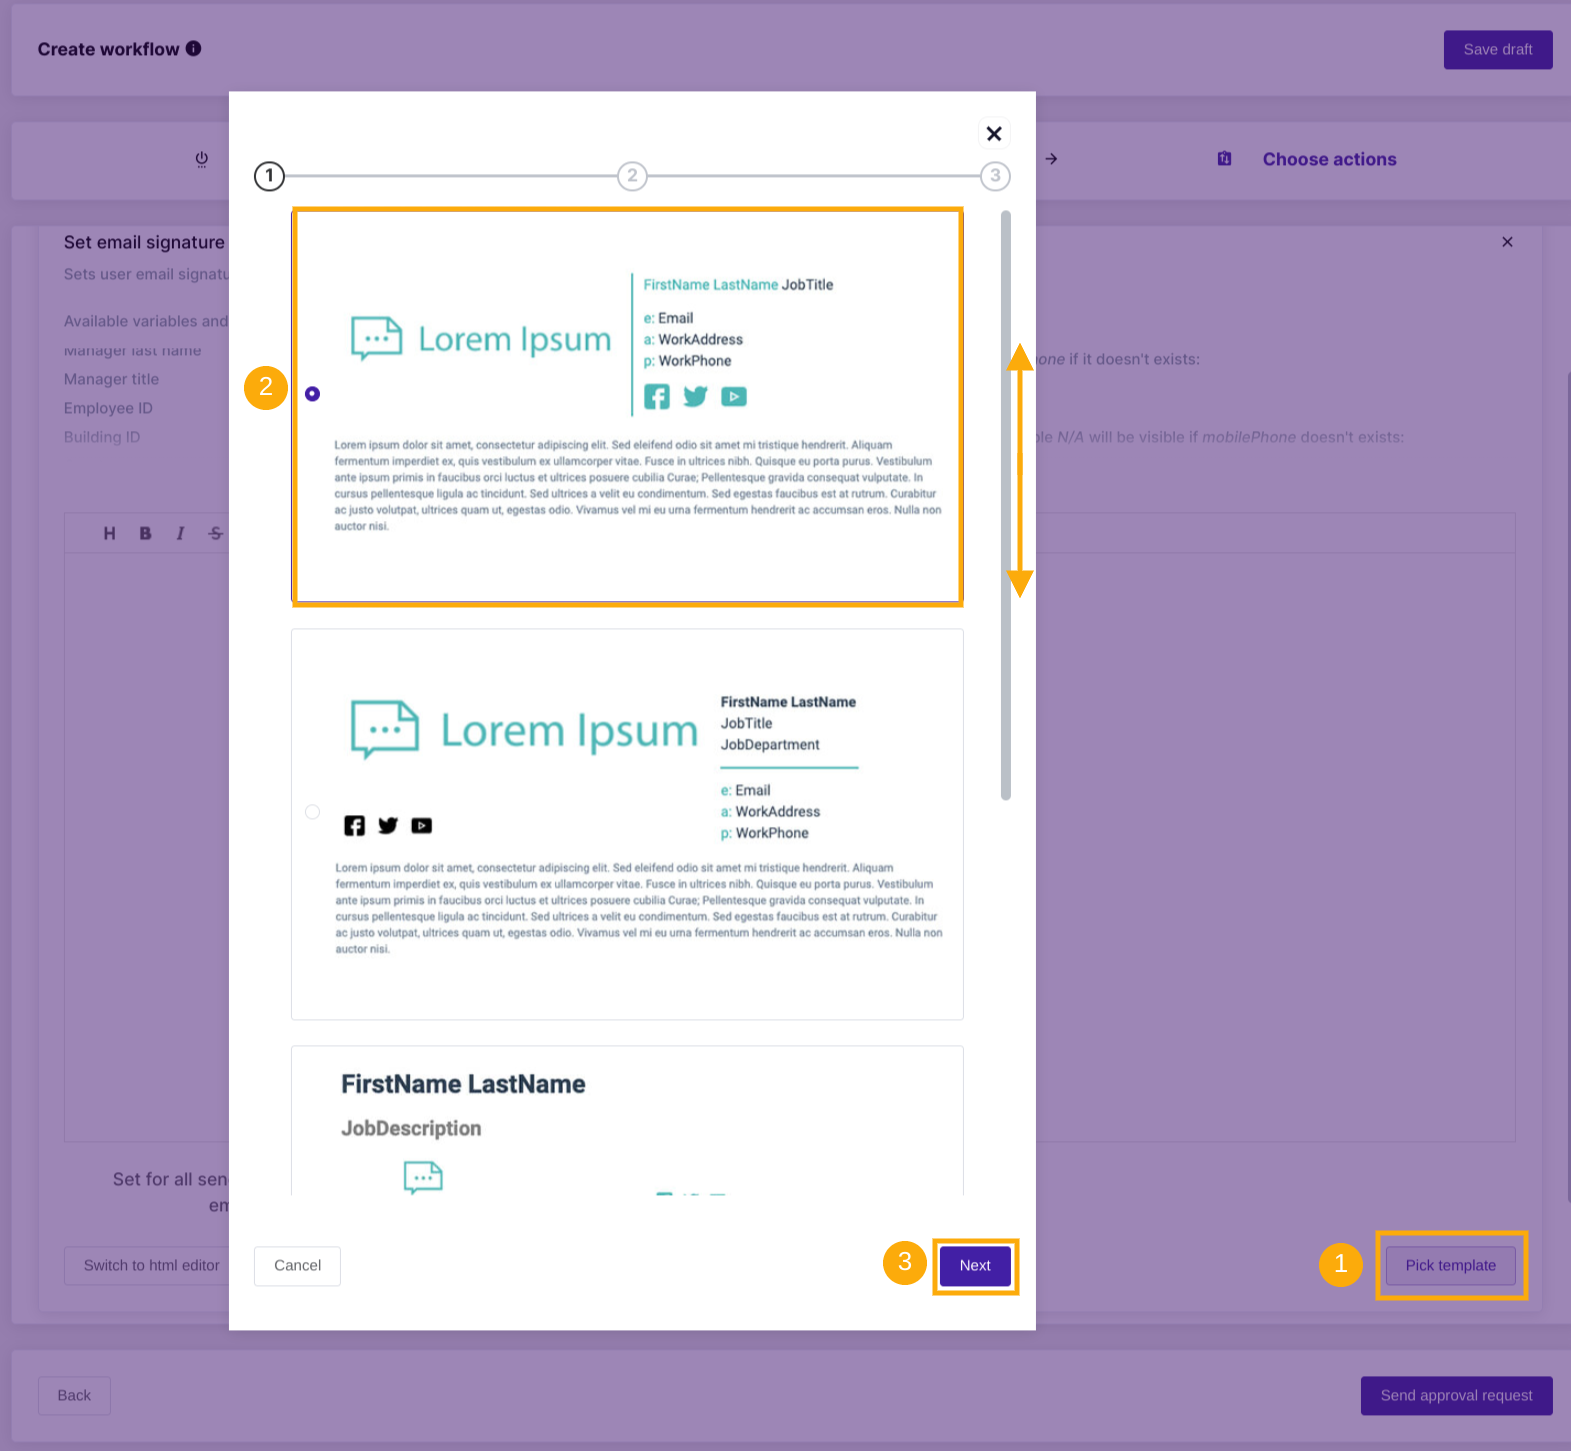Click the black Twitter icon in second template
This screenshot has height=1451, width=1571.
point(388,826)
